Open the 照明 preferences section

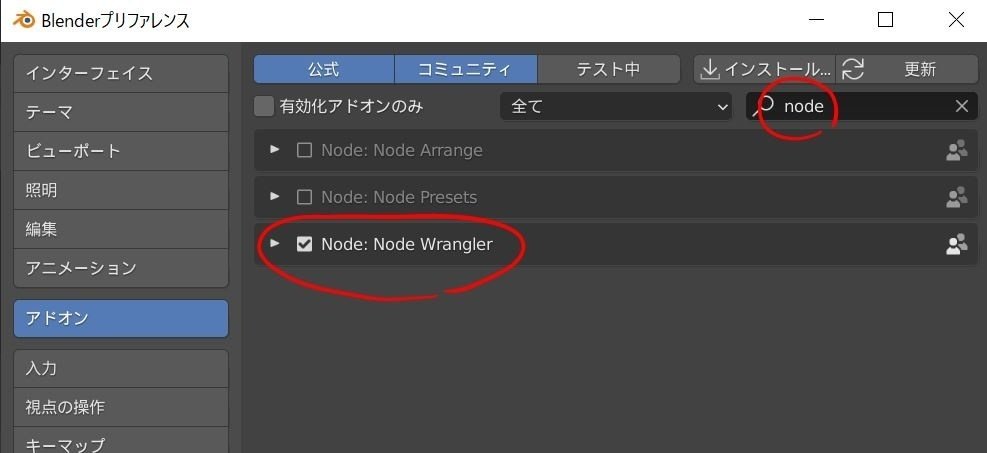(121, 191)
